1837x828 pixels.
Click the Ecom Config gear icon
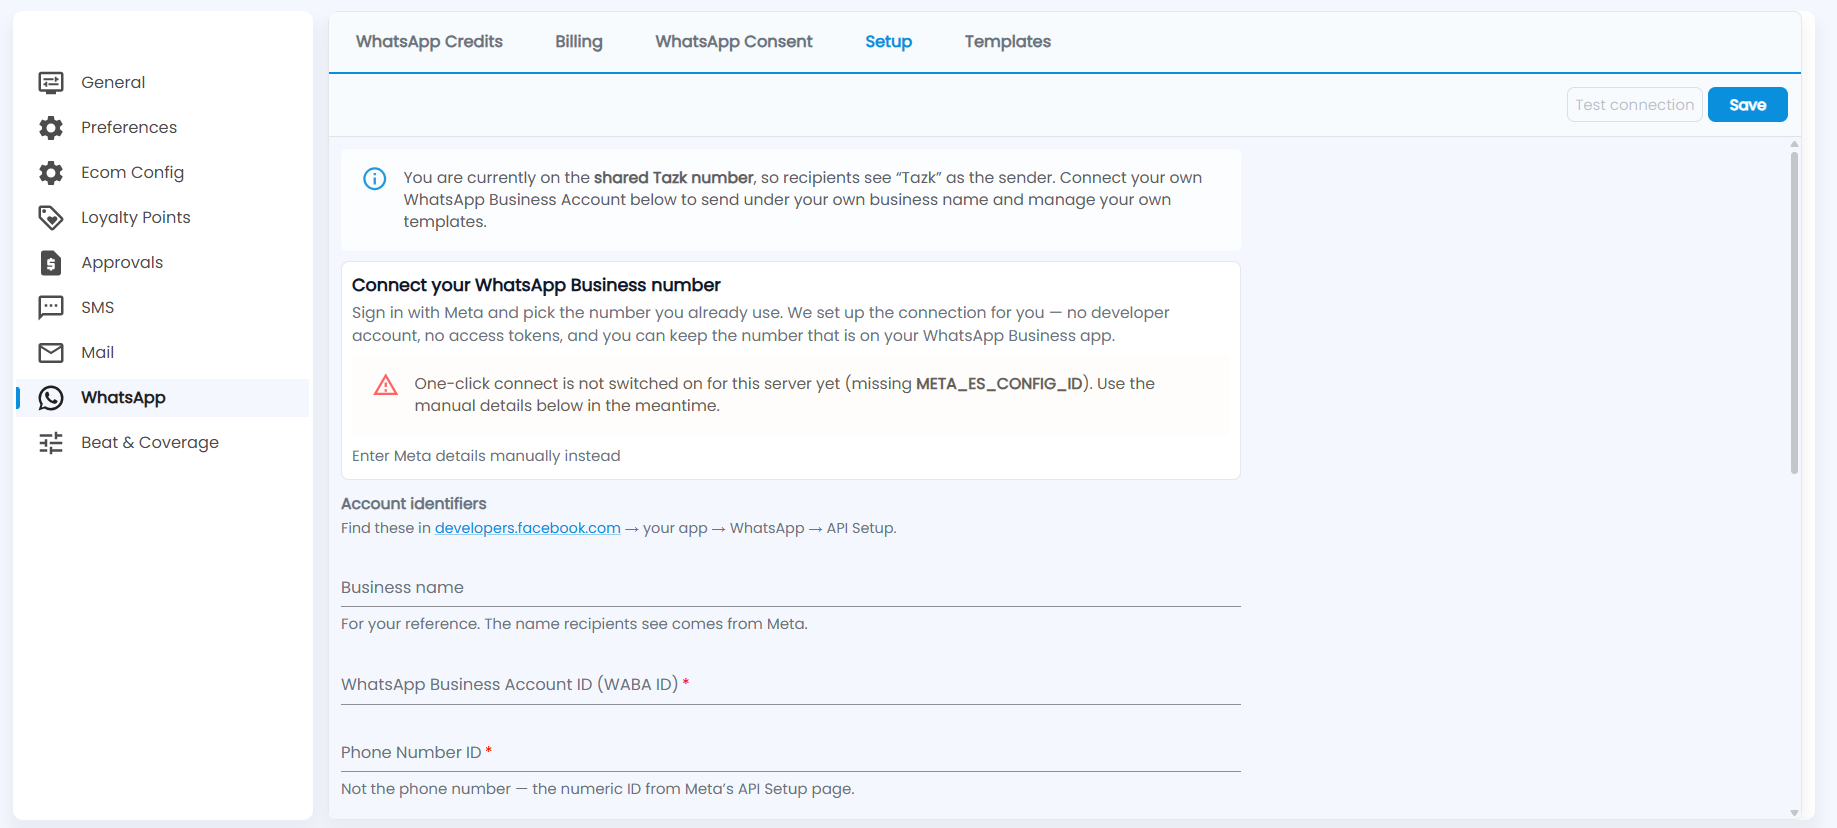[x=51, y=172]
